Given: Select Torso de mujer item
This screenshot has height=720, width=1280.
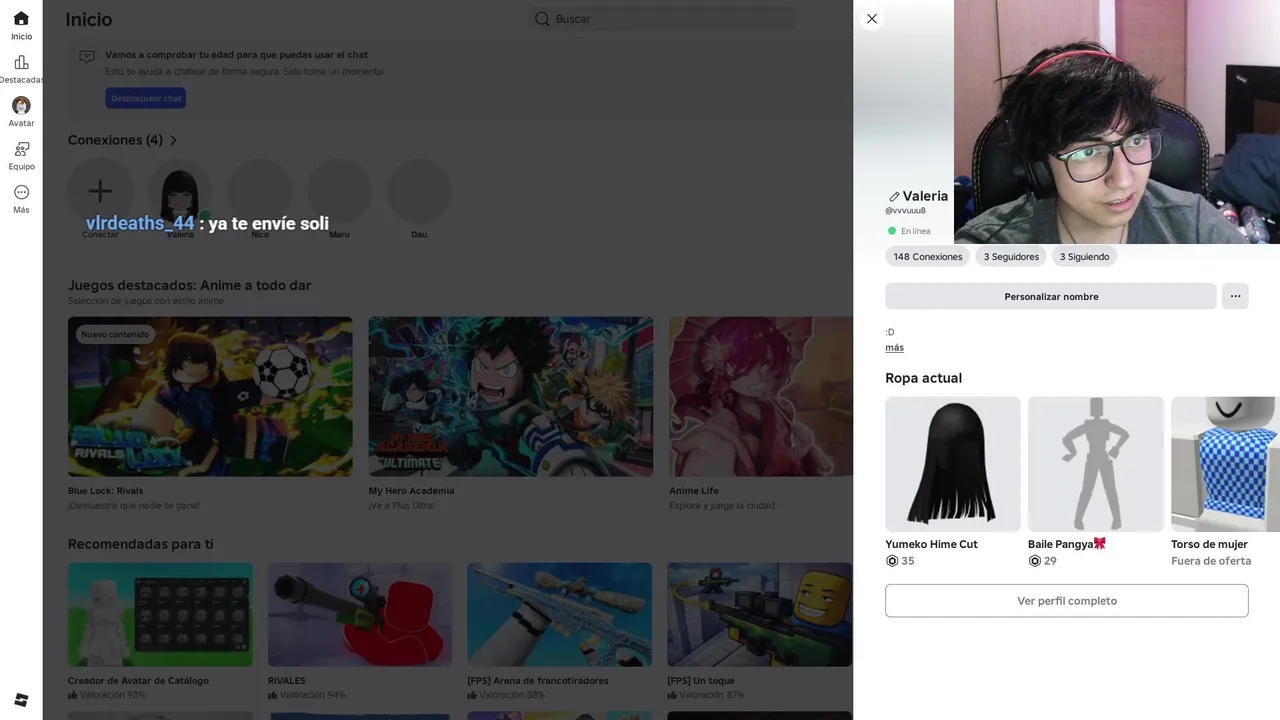Looking at the screenshot, I should (x=1225, y=464).
